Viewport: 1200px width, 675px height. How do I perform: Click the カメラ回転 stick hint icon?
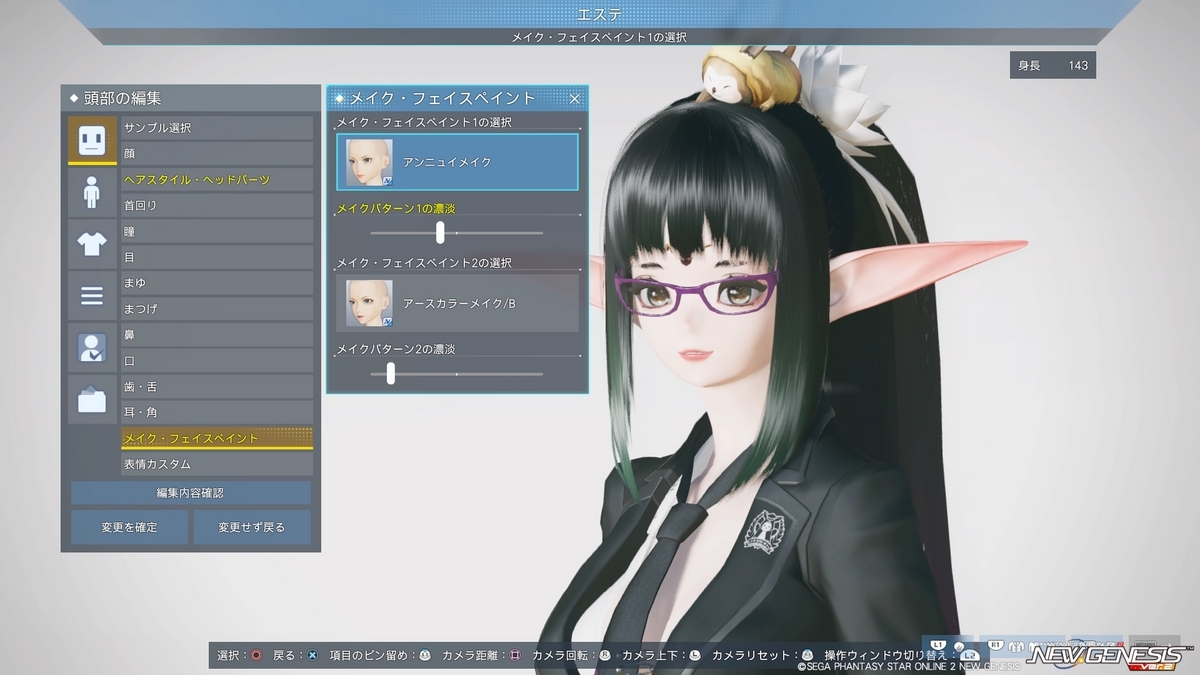tap(604, 655)
